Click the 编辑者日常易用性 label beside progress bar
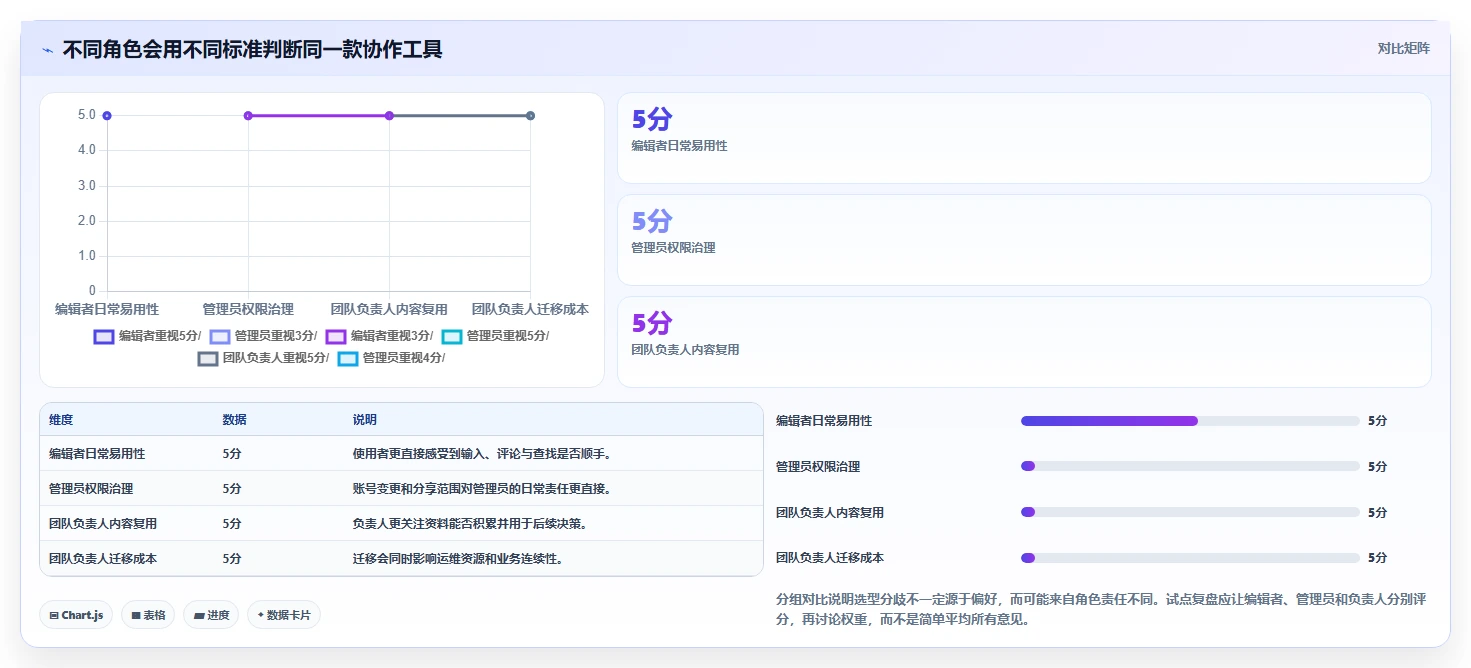The width and height of the screenshot is (1471, 668). (x=824, y=421)
